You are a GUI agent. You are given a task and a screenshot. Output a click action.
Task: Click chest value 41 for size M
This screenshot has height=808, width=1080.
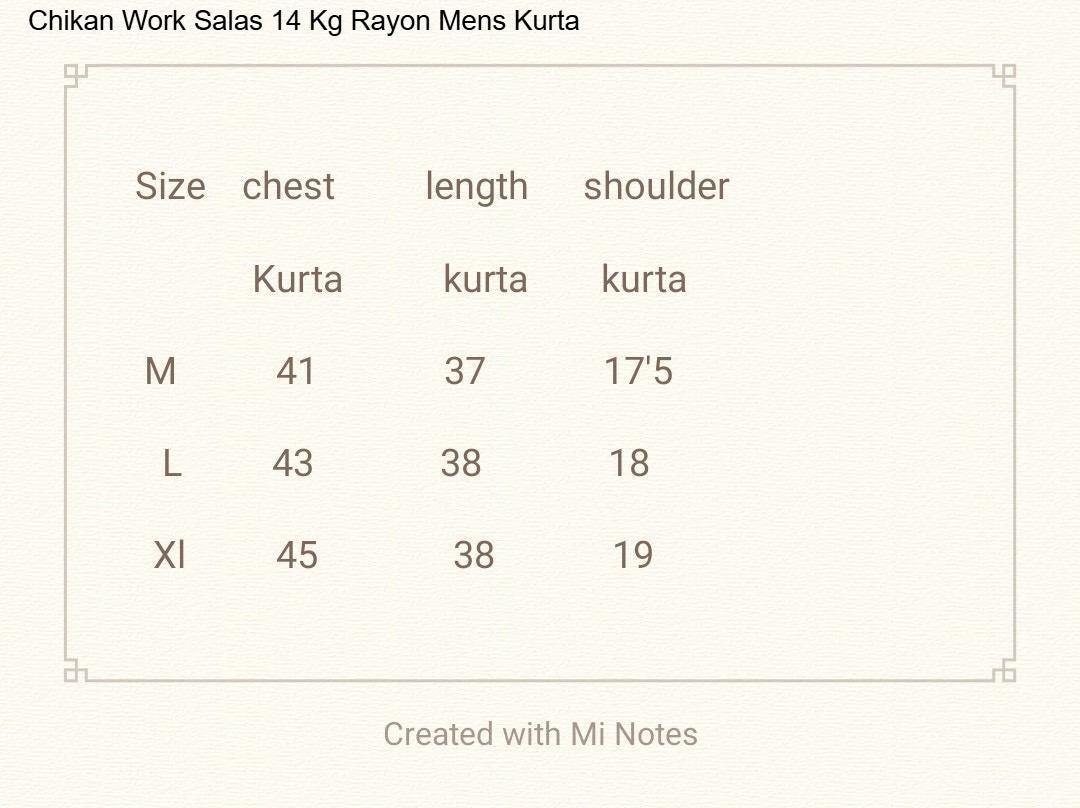click(296, 372)
